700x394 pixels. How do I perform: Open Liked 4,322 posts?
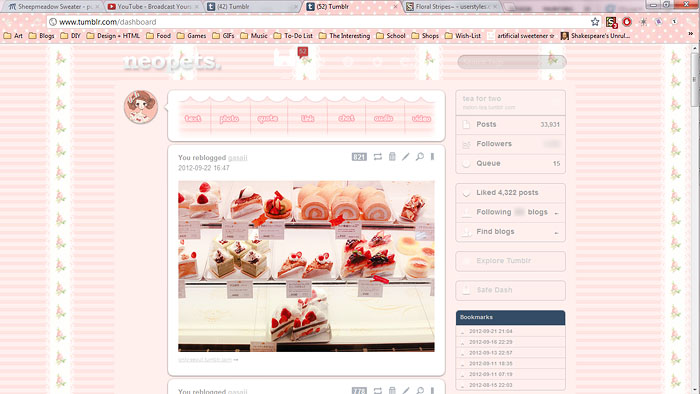tap(511, 193)
